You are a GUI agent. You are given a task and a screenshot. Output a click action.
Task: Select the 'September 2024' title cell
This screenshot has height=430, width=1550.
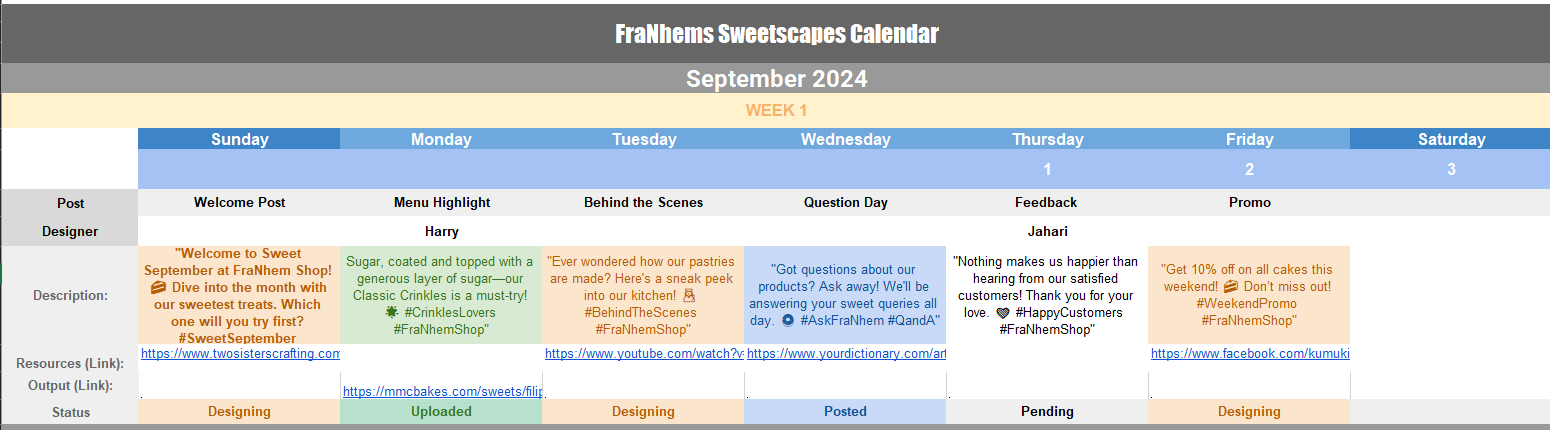[775, 79]
